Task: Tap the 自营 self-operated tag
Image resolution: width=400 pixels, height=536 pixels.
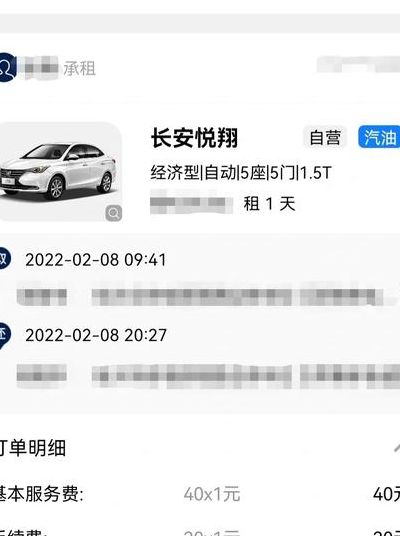Action: (325, 137)
